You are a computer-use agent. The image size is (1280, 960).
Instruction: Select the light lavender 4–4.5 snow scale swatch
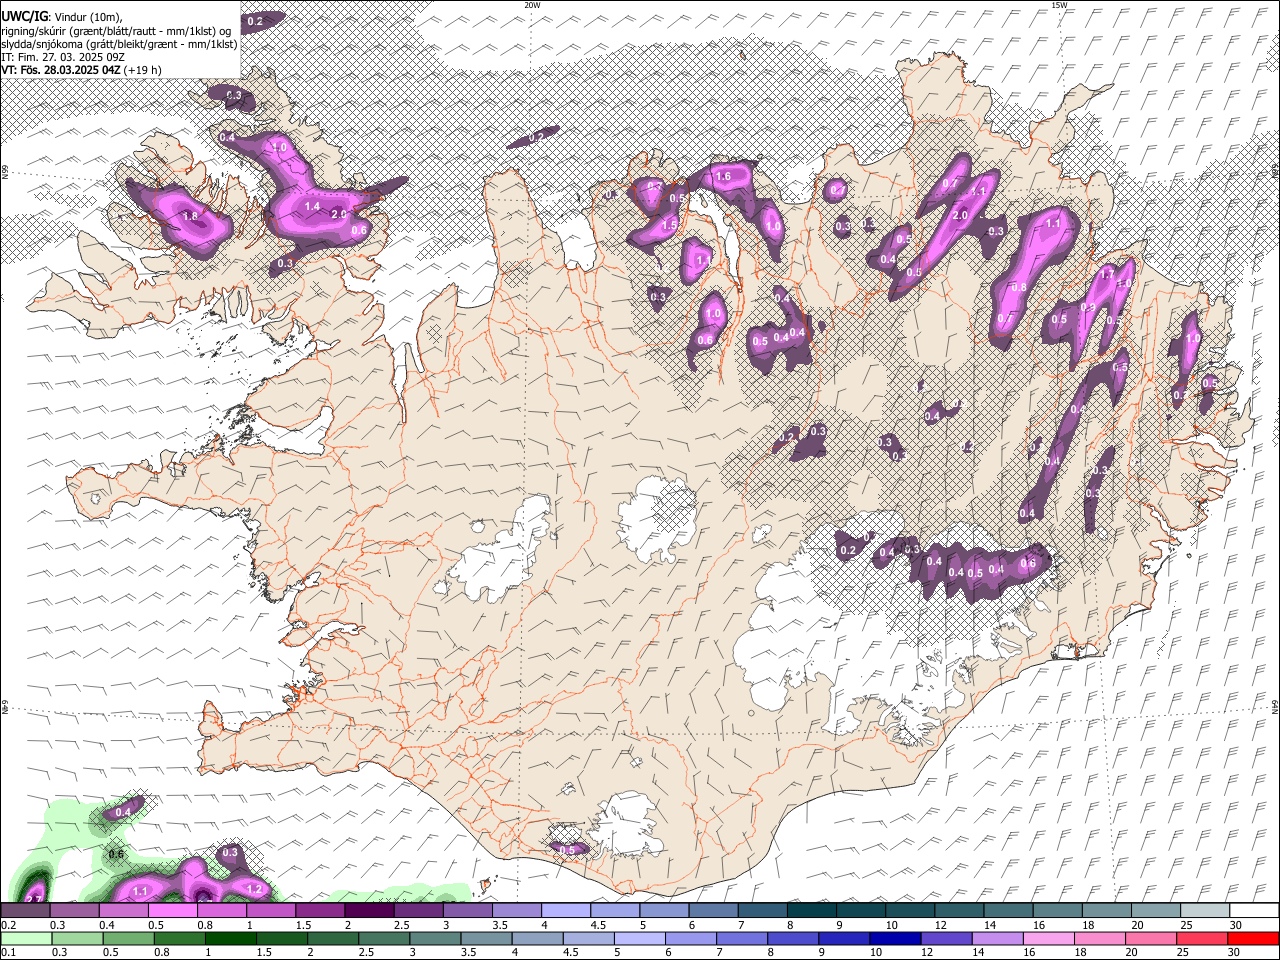[x=566, y=910]
